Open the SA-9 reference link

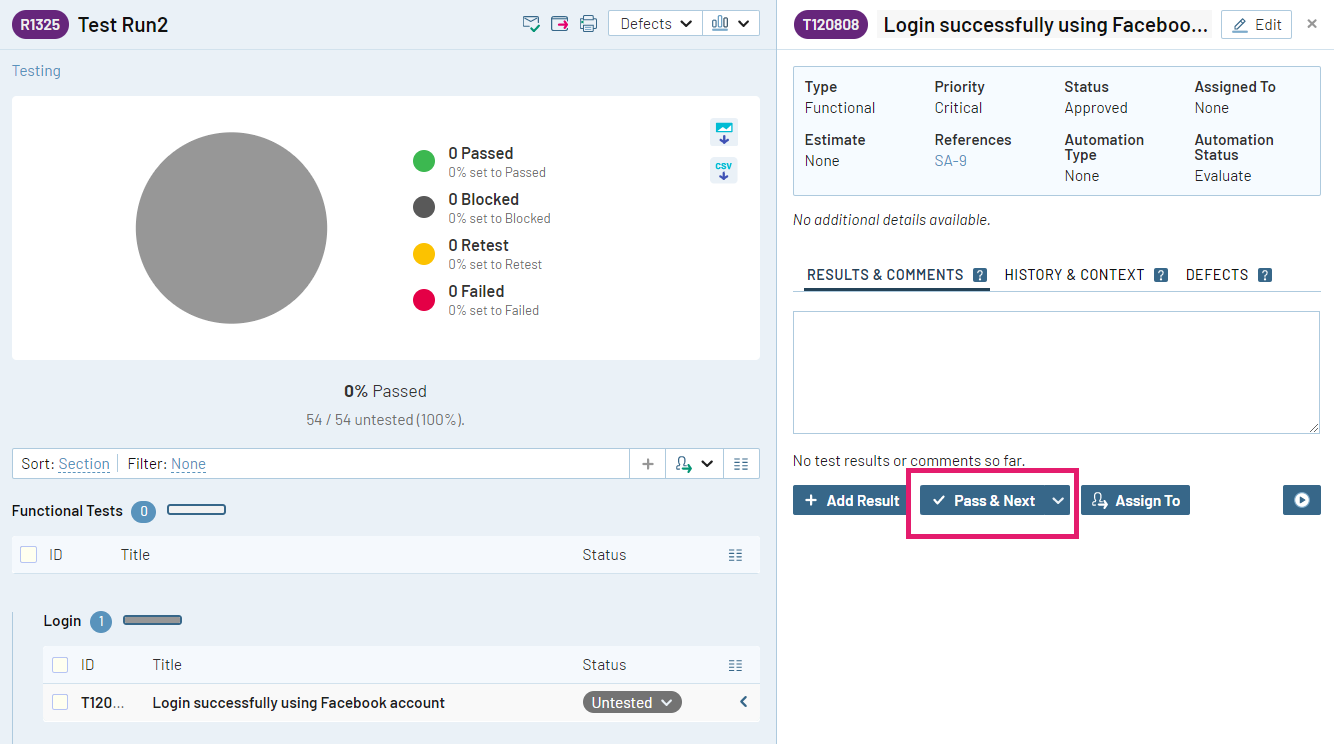click(x=950, y=161)
